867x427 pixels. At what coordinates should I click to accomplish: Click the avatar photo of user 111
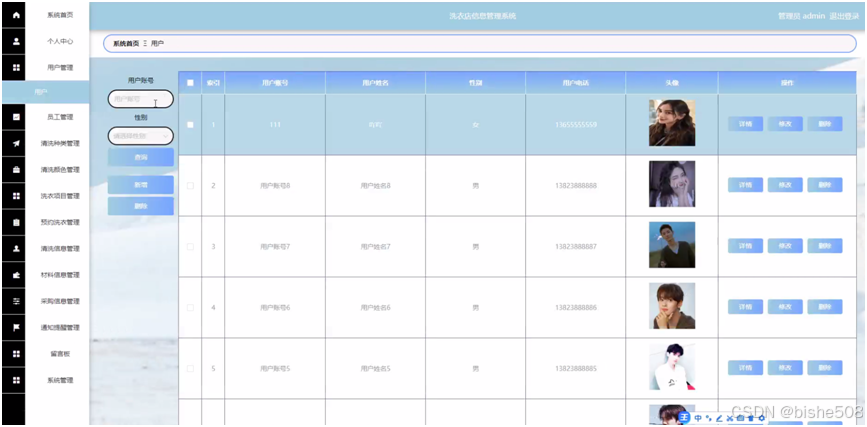pos(672,123)
